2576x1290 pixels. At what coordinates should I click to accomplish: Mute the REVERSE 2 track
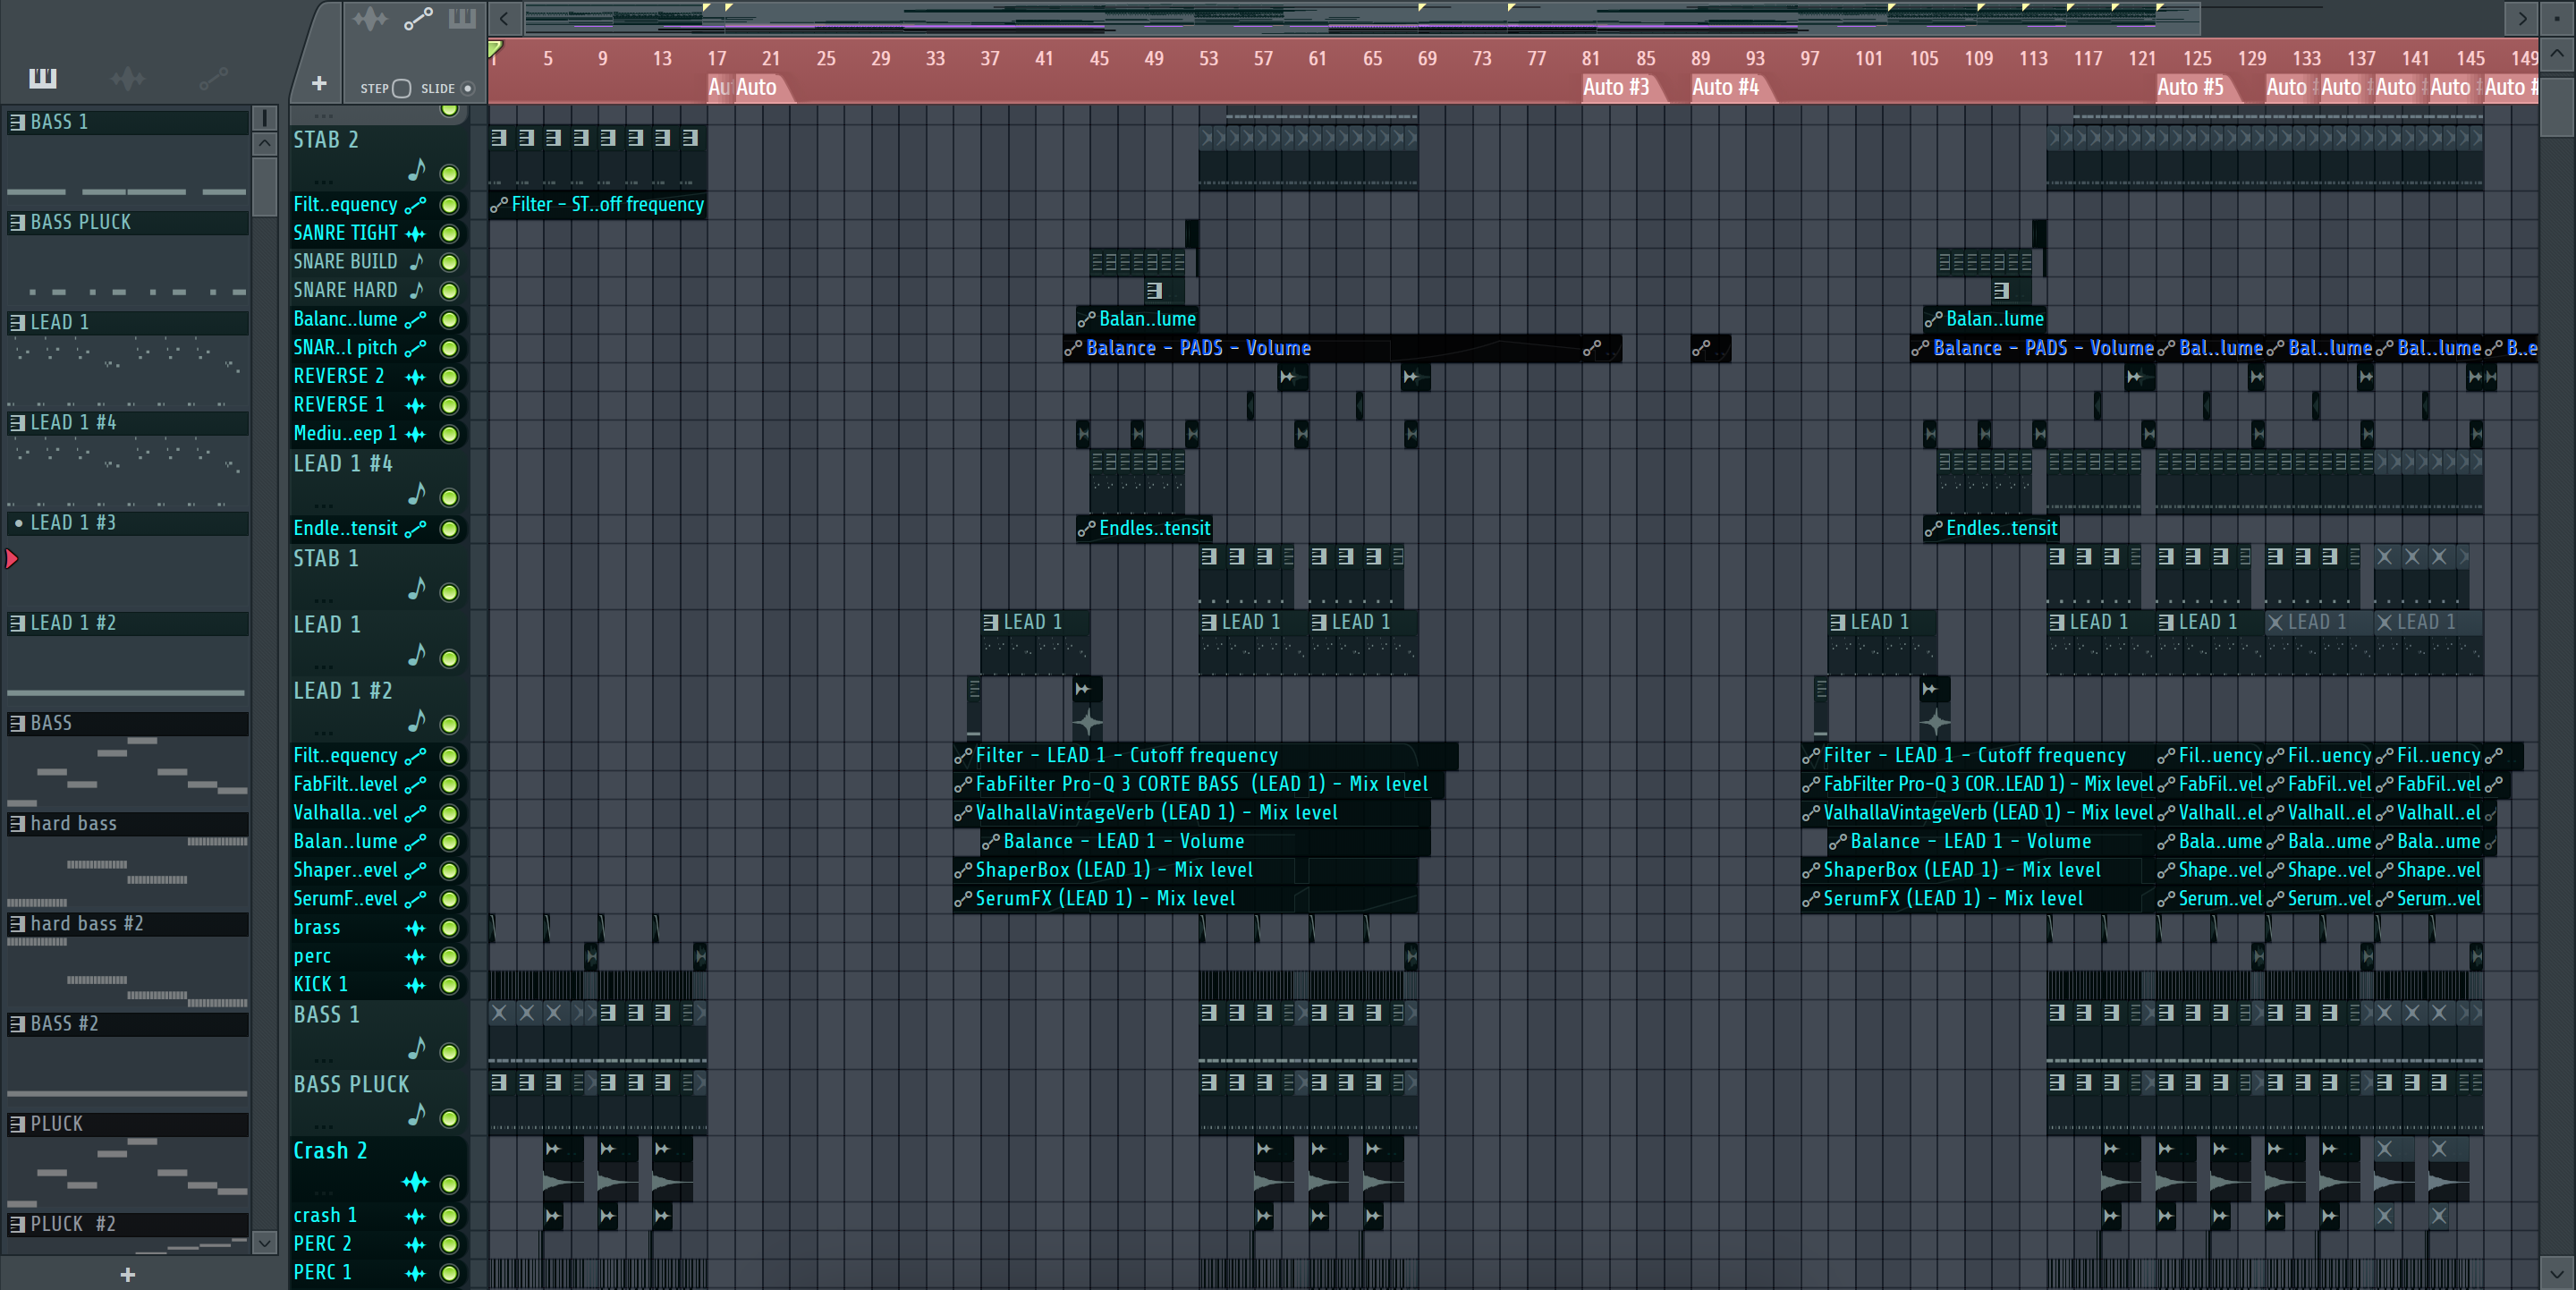click(x=450, y=377)
